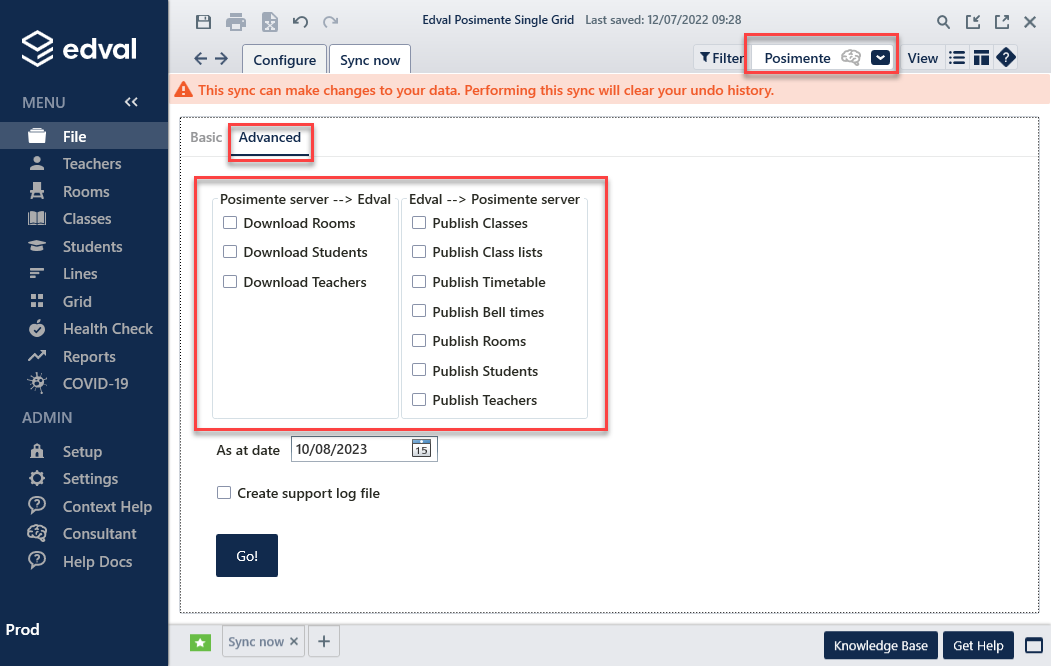Open File in the sidebar
Viewport: 1051px width, 666px height.
pos(84,137)
